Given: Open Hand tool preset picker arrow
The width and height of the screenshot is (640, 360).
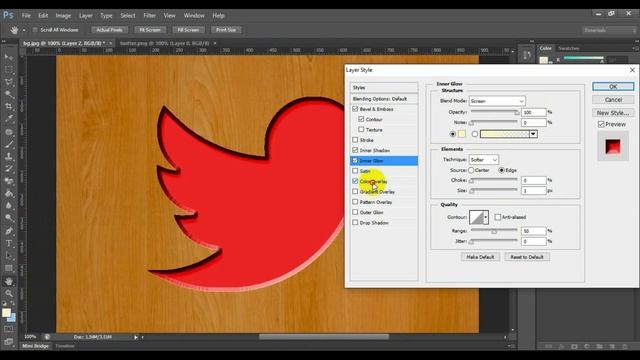Looking at the screenshot, I should pyautogui.click(x=24, y=30).
